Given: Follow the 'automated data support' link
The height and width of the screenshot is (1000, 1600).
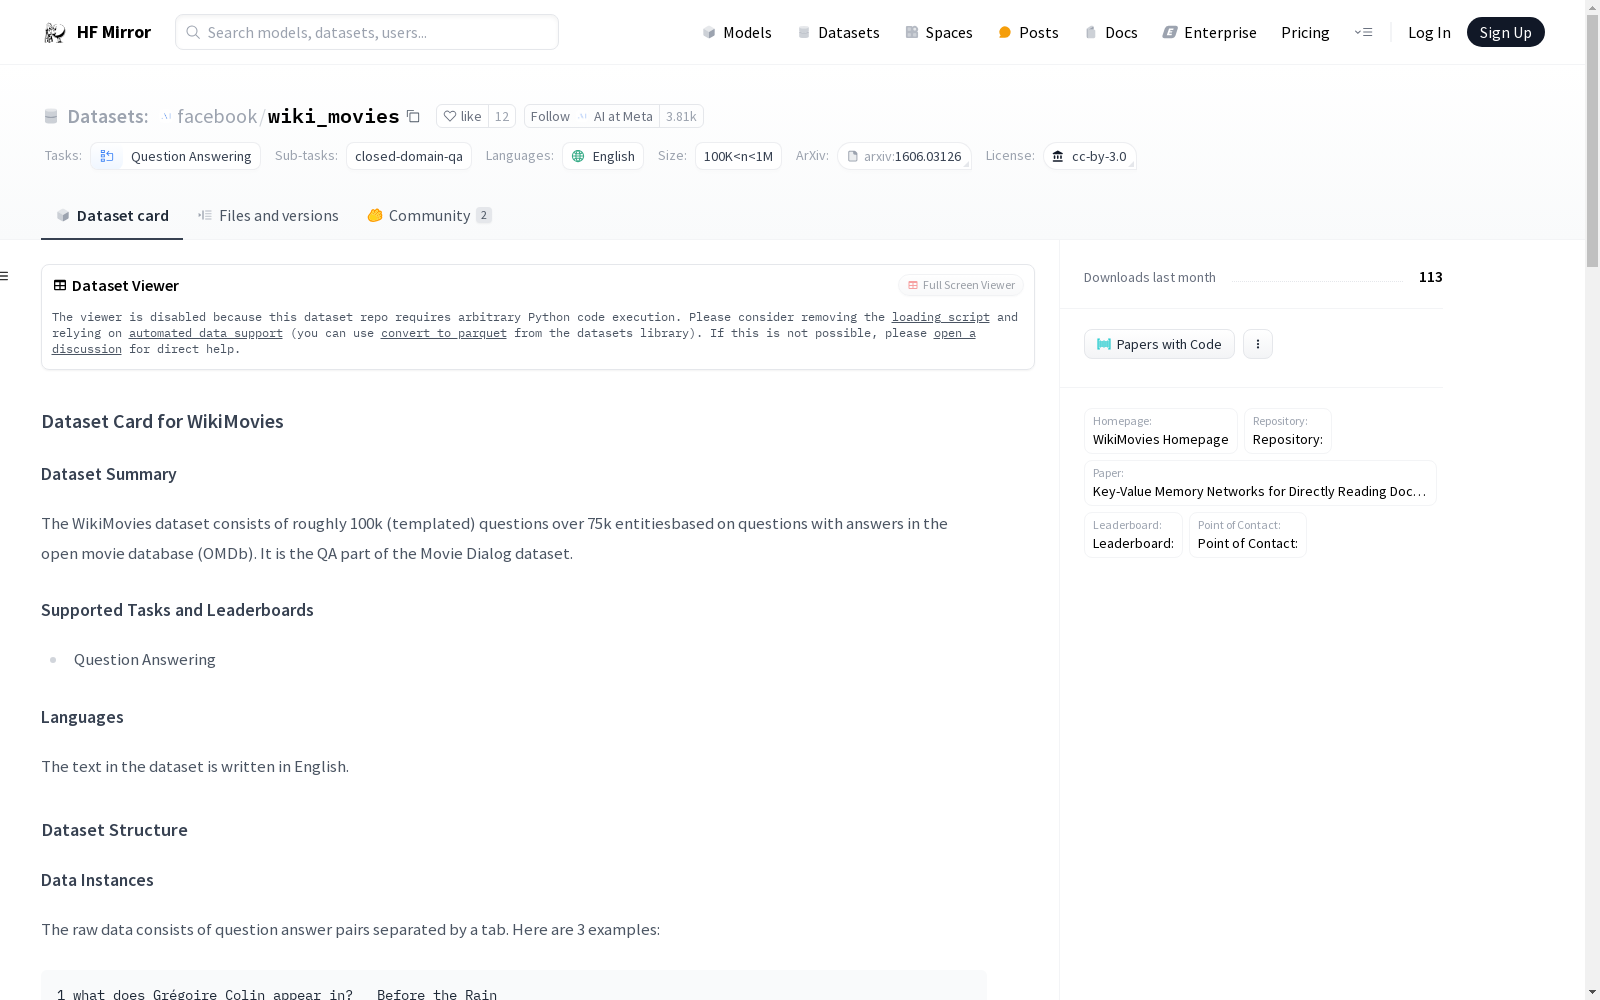Looking at the screenshot, I should (206, 333).
